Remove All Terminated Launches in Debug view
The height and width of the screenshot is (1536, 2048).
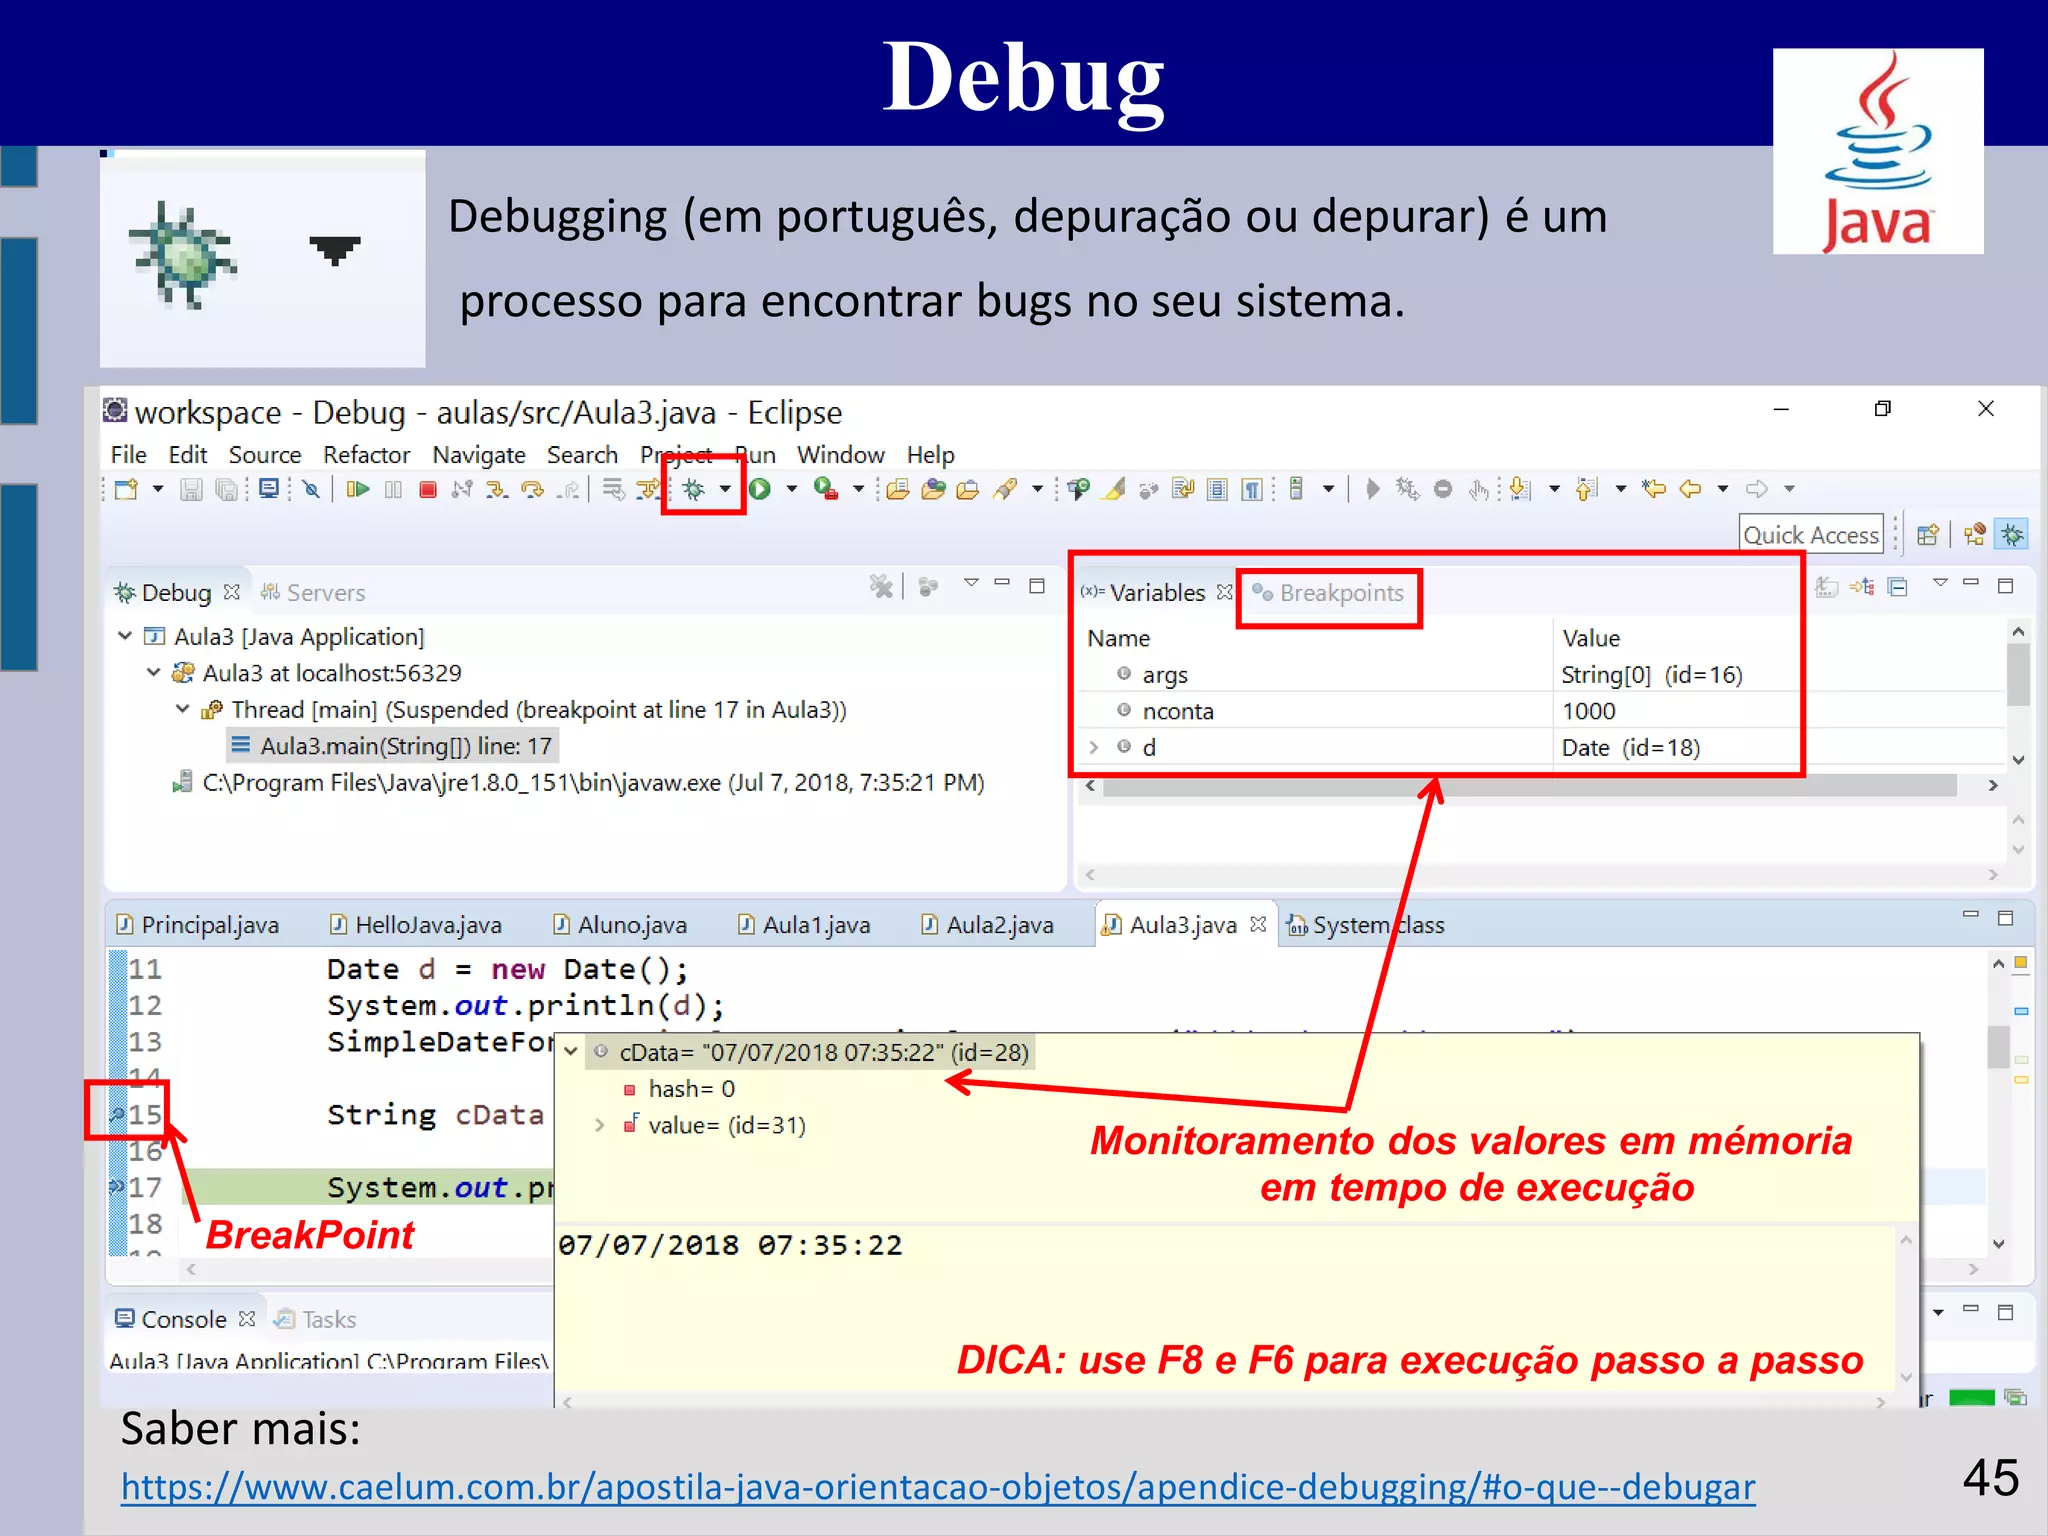[881, 586]
